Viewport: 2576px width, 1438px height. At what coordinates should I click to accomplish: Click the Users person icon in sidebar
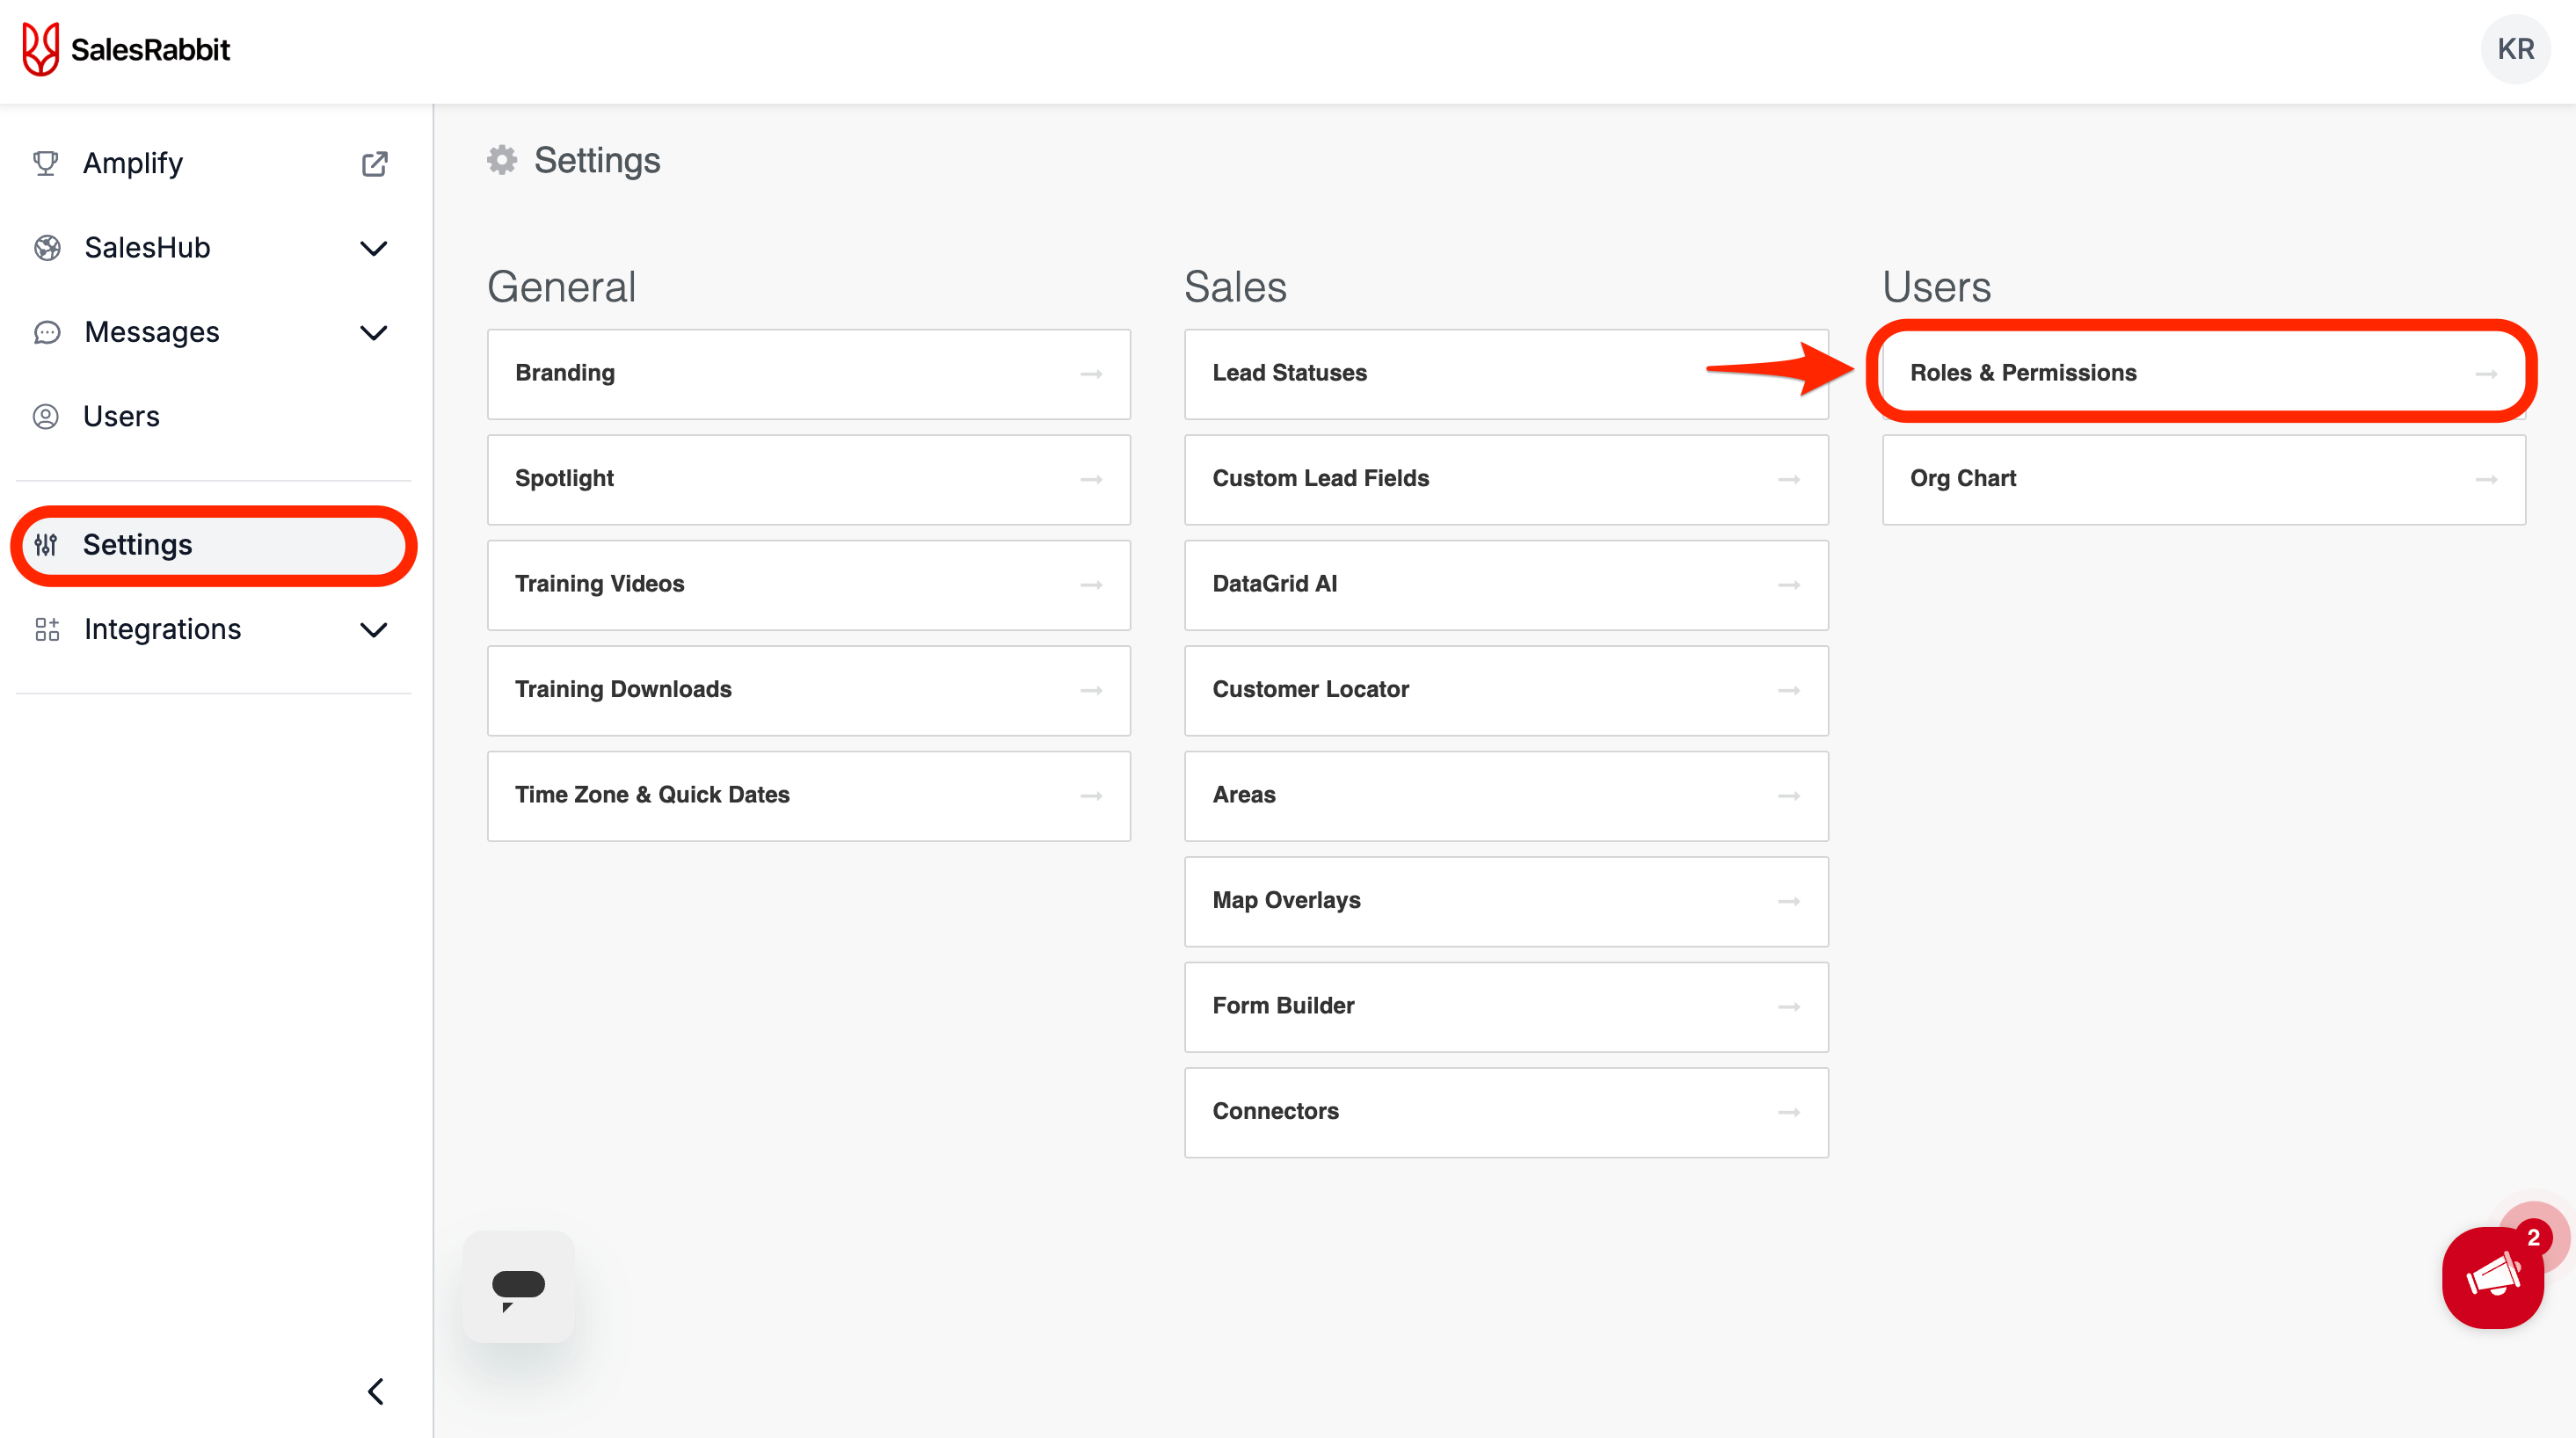(46, 416)
